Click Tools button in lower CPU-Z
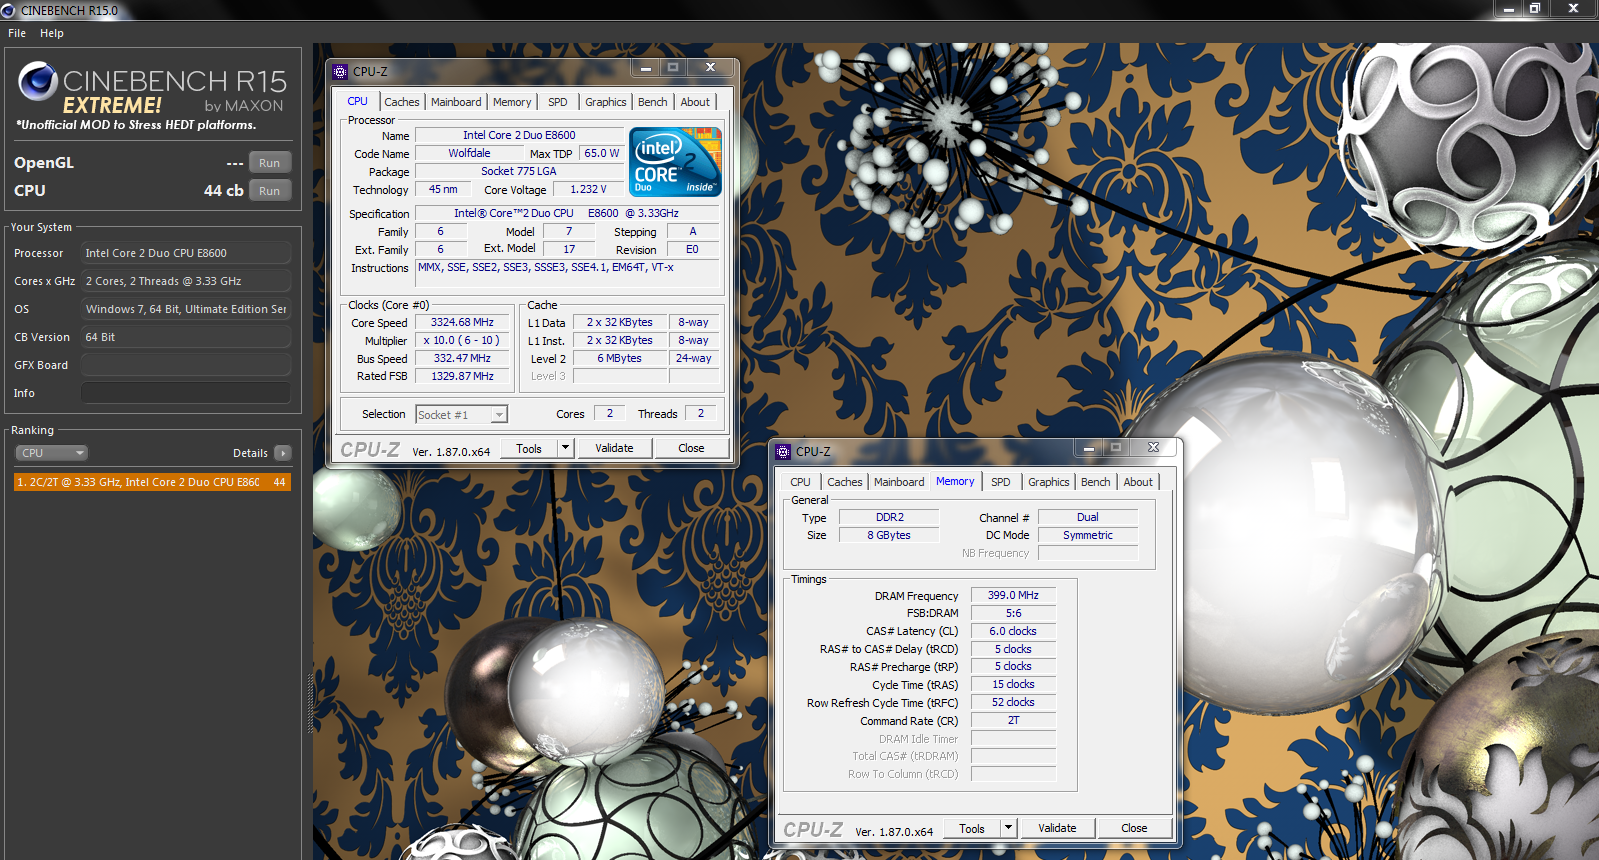Screen dimensions: 1599x860 972,829
